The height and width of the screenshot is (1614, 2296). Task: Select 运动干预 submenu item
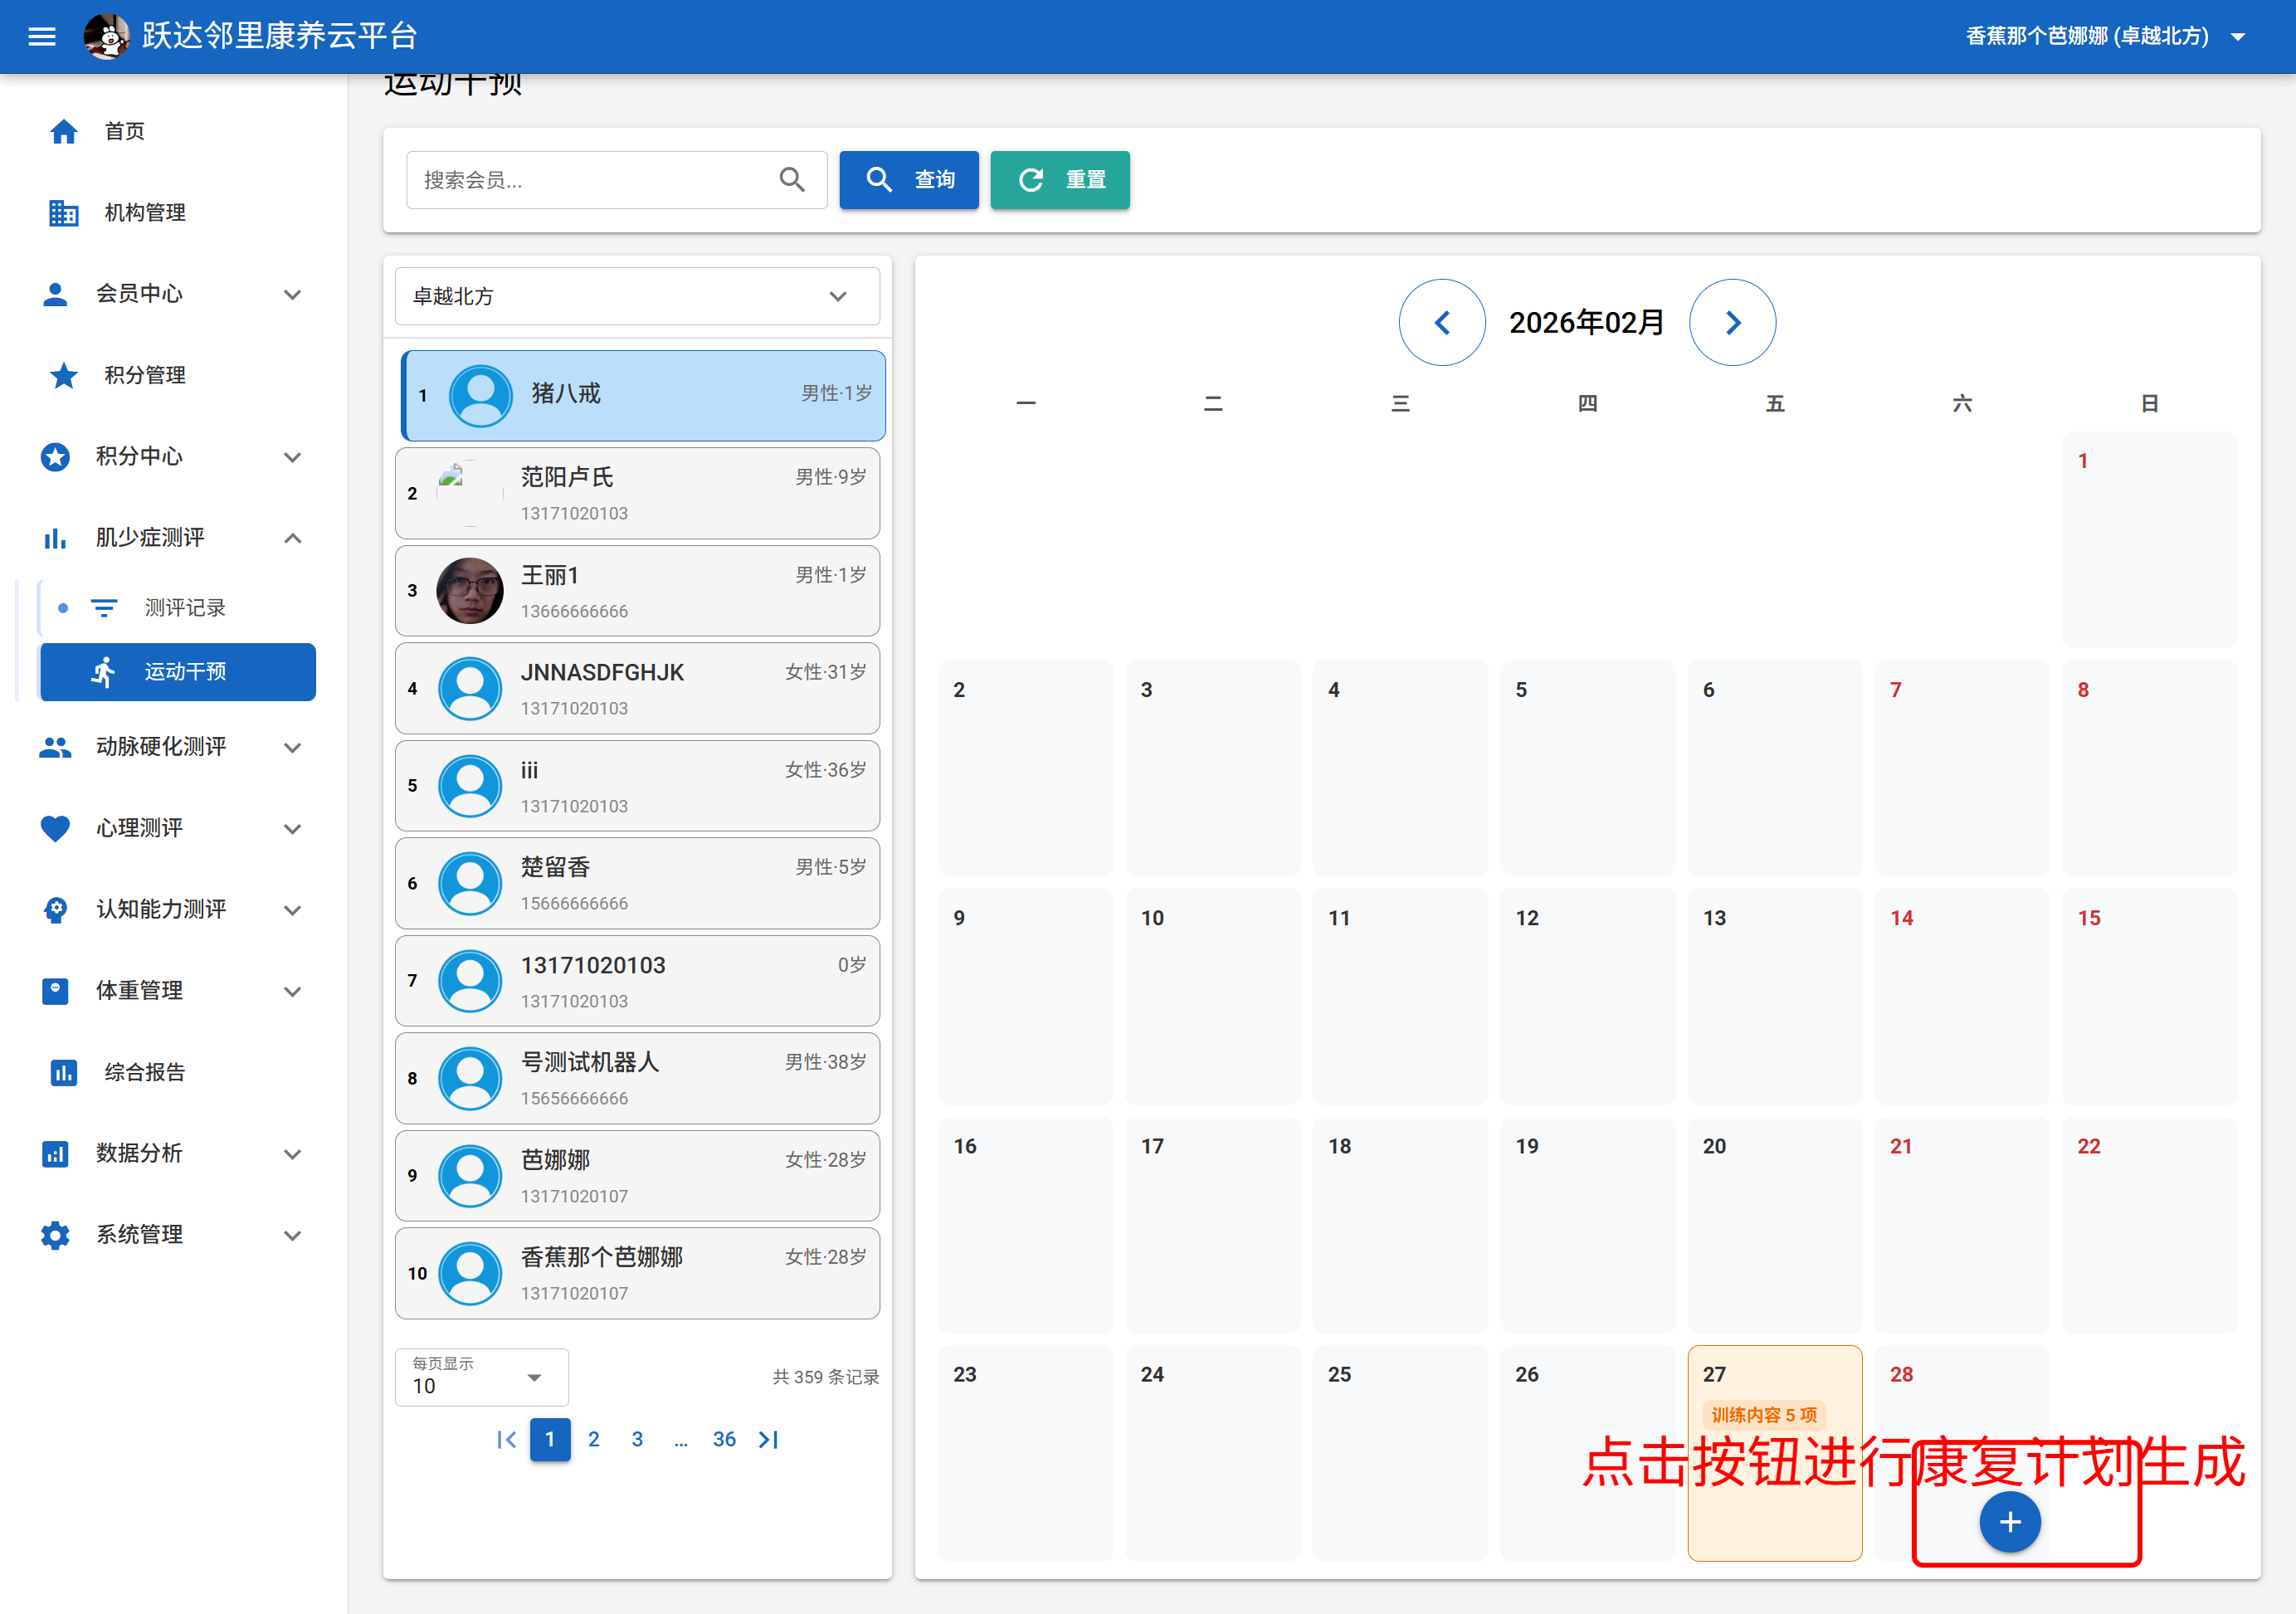click(177, 672)
